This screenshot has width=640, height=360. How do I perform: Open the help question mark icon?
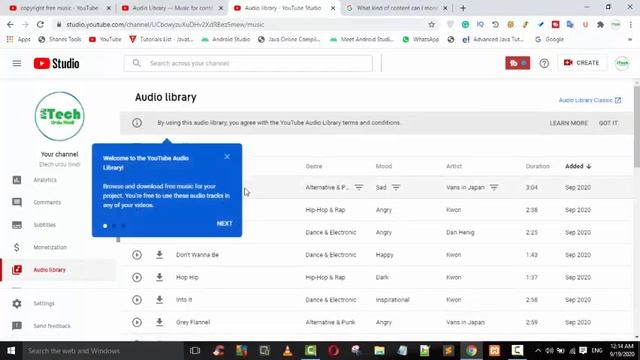544,63
